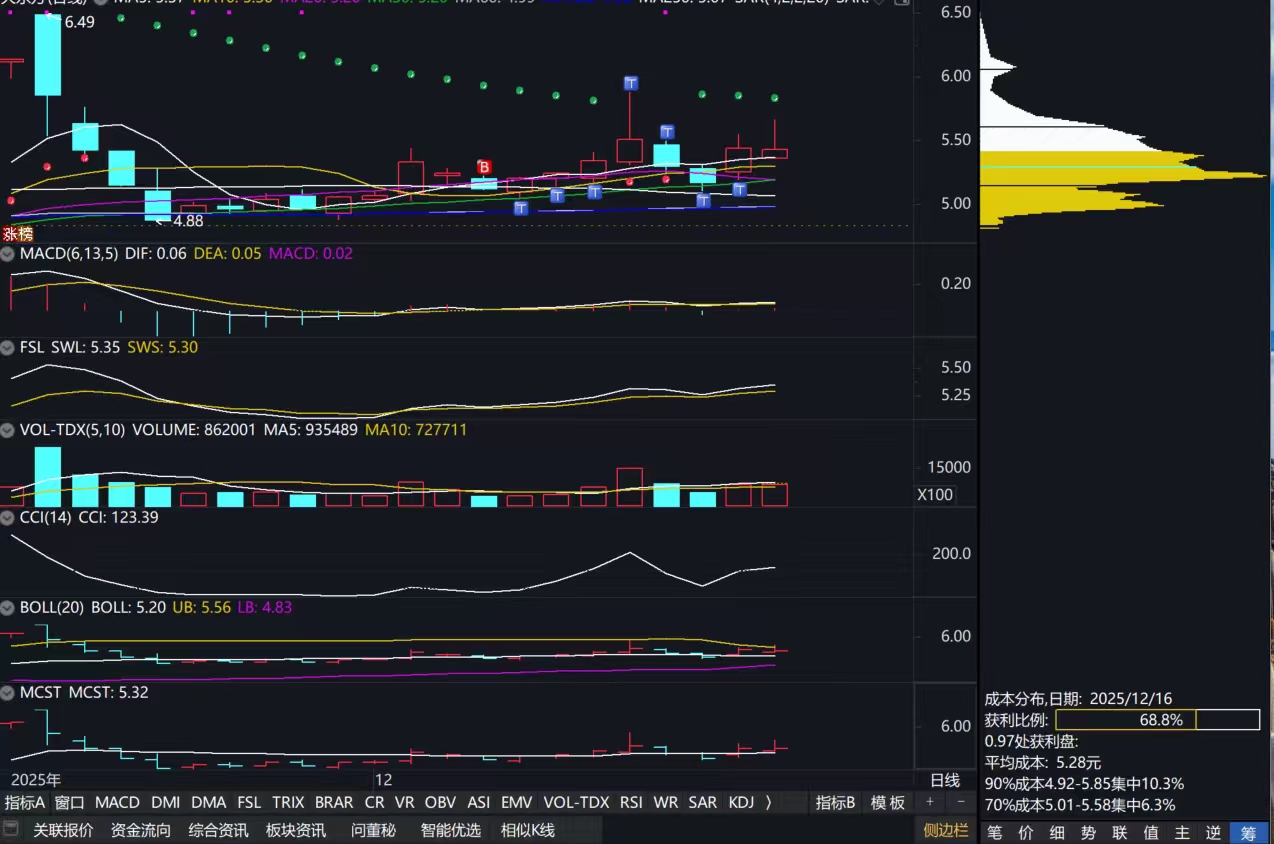The image size is (1274, 844).
Task: Select the DMA indicator tab
Action: coord(208,802)
